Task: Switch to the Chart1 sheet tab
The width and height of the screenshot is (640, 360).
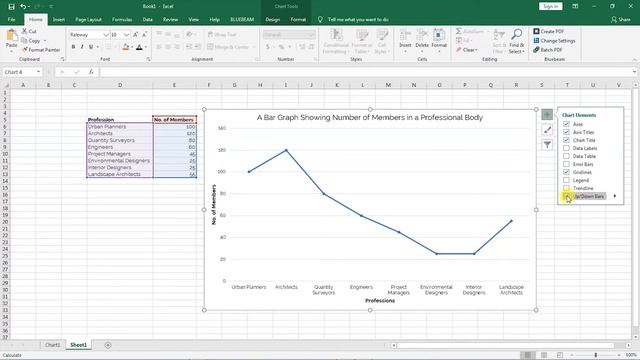Action: pos(52,345)
